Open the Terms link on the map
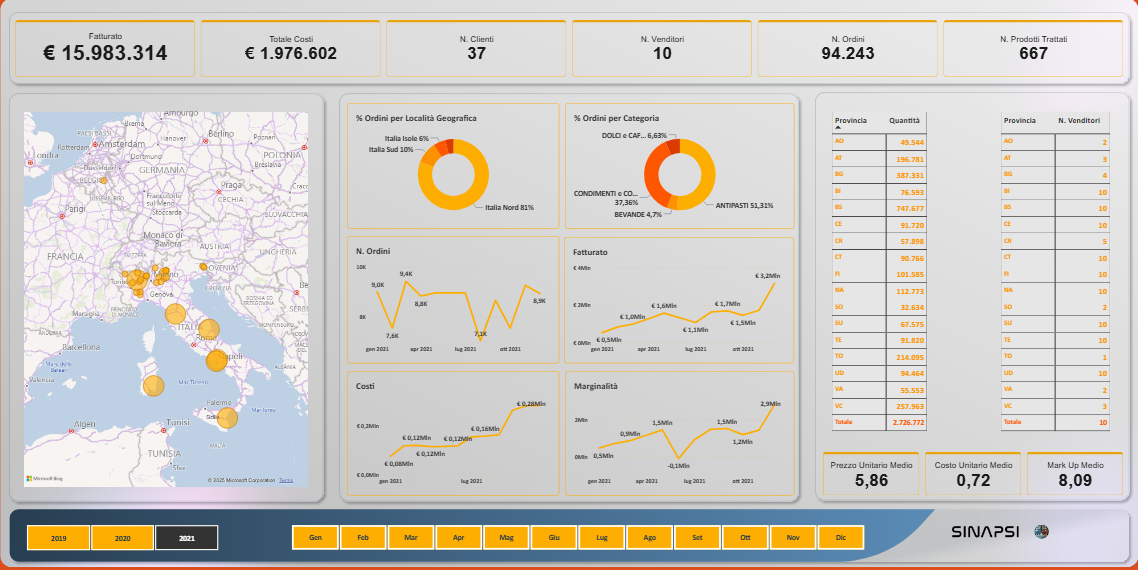 (286, 480)
